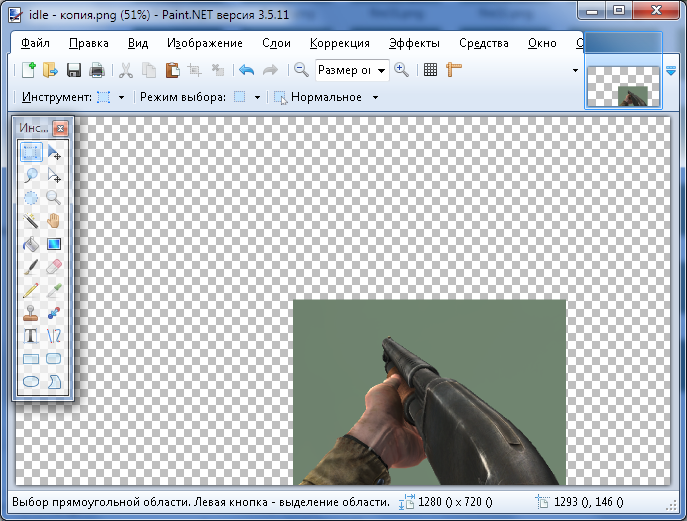Click the Zoom In magnifier button
Viewport: 687px width, 521px height.
(x=401, y=70)
